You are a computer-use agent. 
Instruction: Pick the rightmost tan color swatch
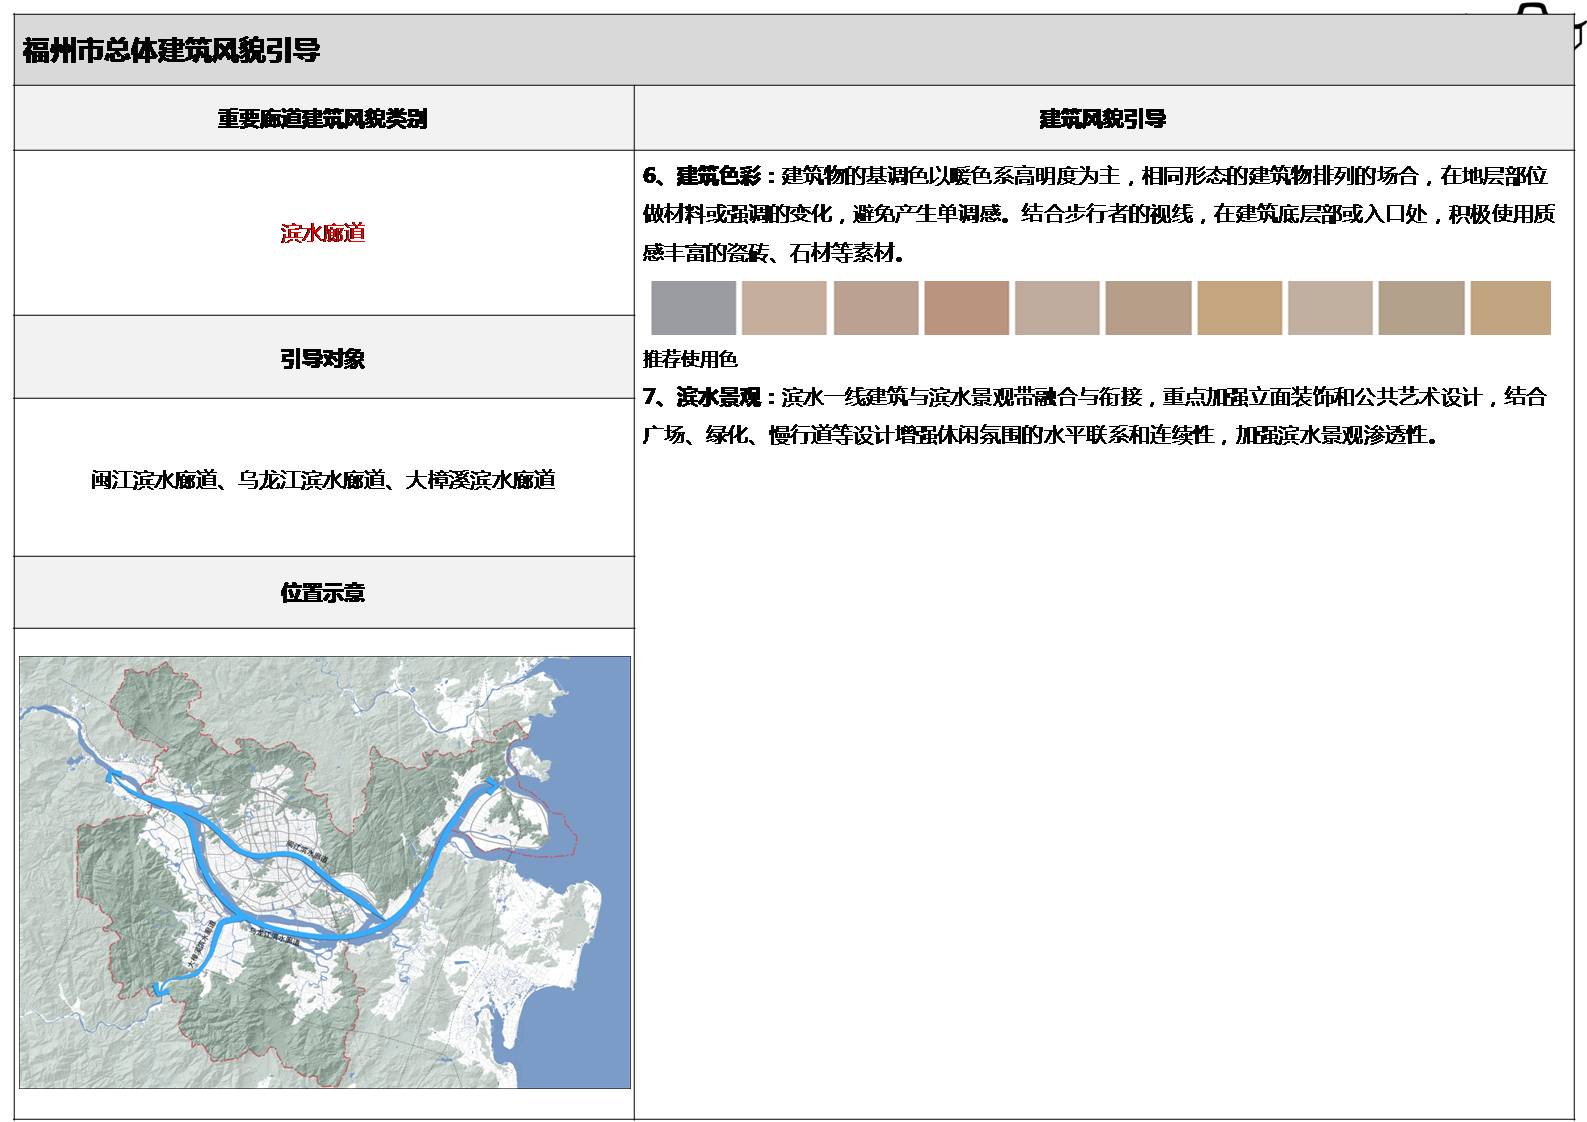1510,308
